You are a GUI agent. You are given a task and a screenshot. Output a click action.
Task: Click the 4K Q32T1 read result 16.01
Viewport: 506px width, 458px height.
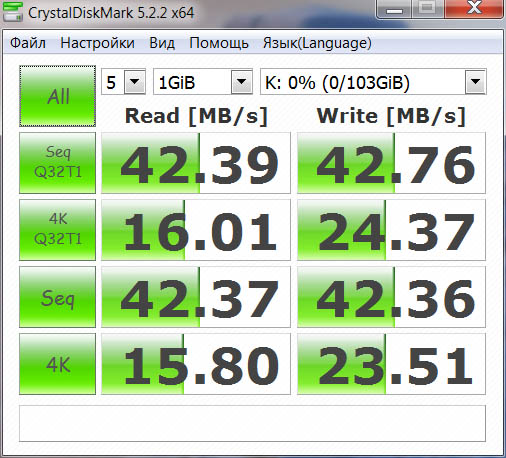(196, 230)
